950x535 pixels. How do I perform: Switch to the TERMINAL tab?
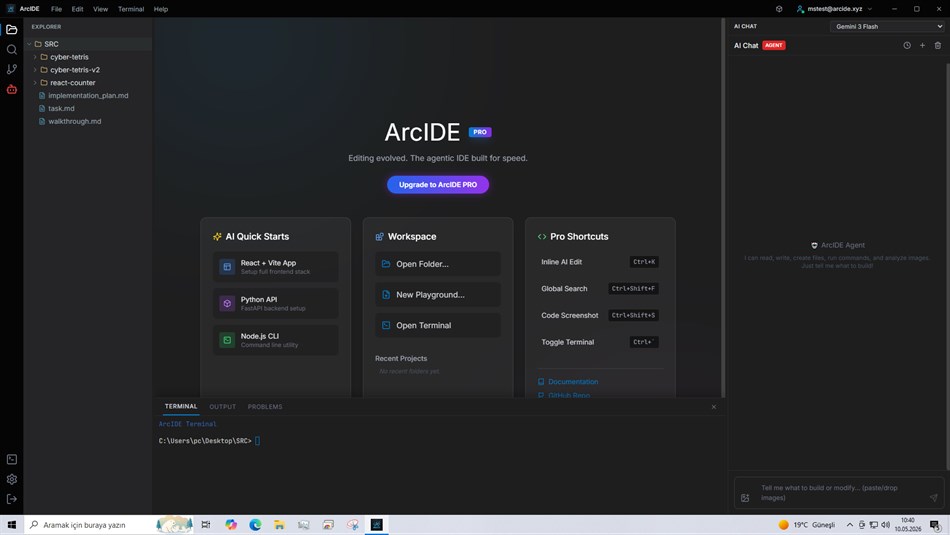(181, 407)
